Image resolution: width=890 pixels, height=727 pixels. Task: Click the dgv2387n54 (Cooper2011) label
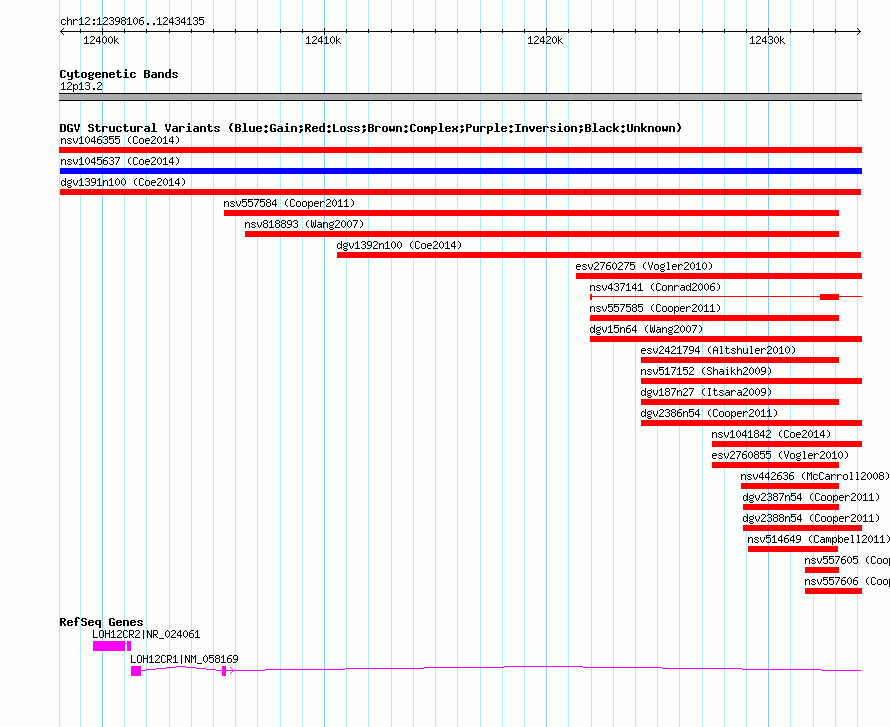(811, 497)
